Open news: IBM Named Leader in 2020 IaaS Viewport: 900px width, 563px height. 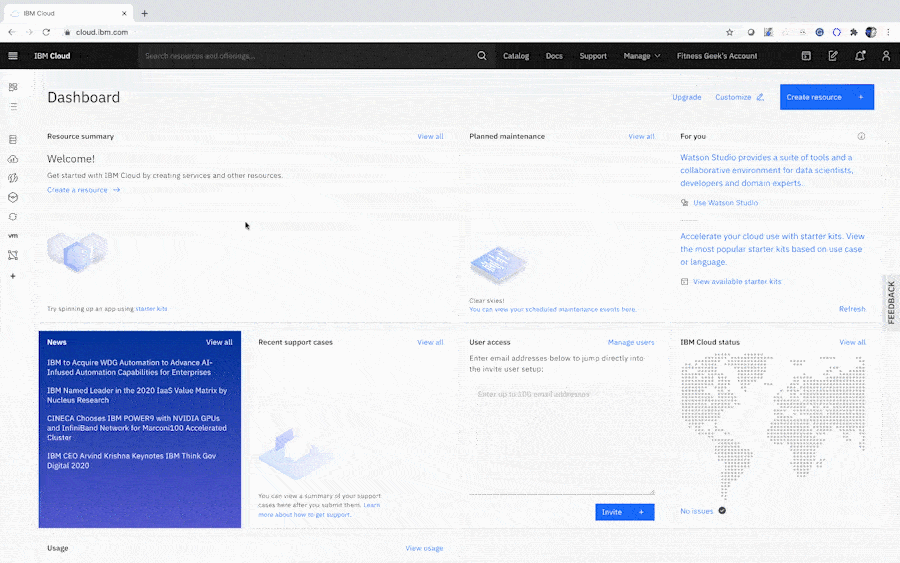137,395
